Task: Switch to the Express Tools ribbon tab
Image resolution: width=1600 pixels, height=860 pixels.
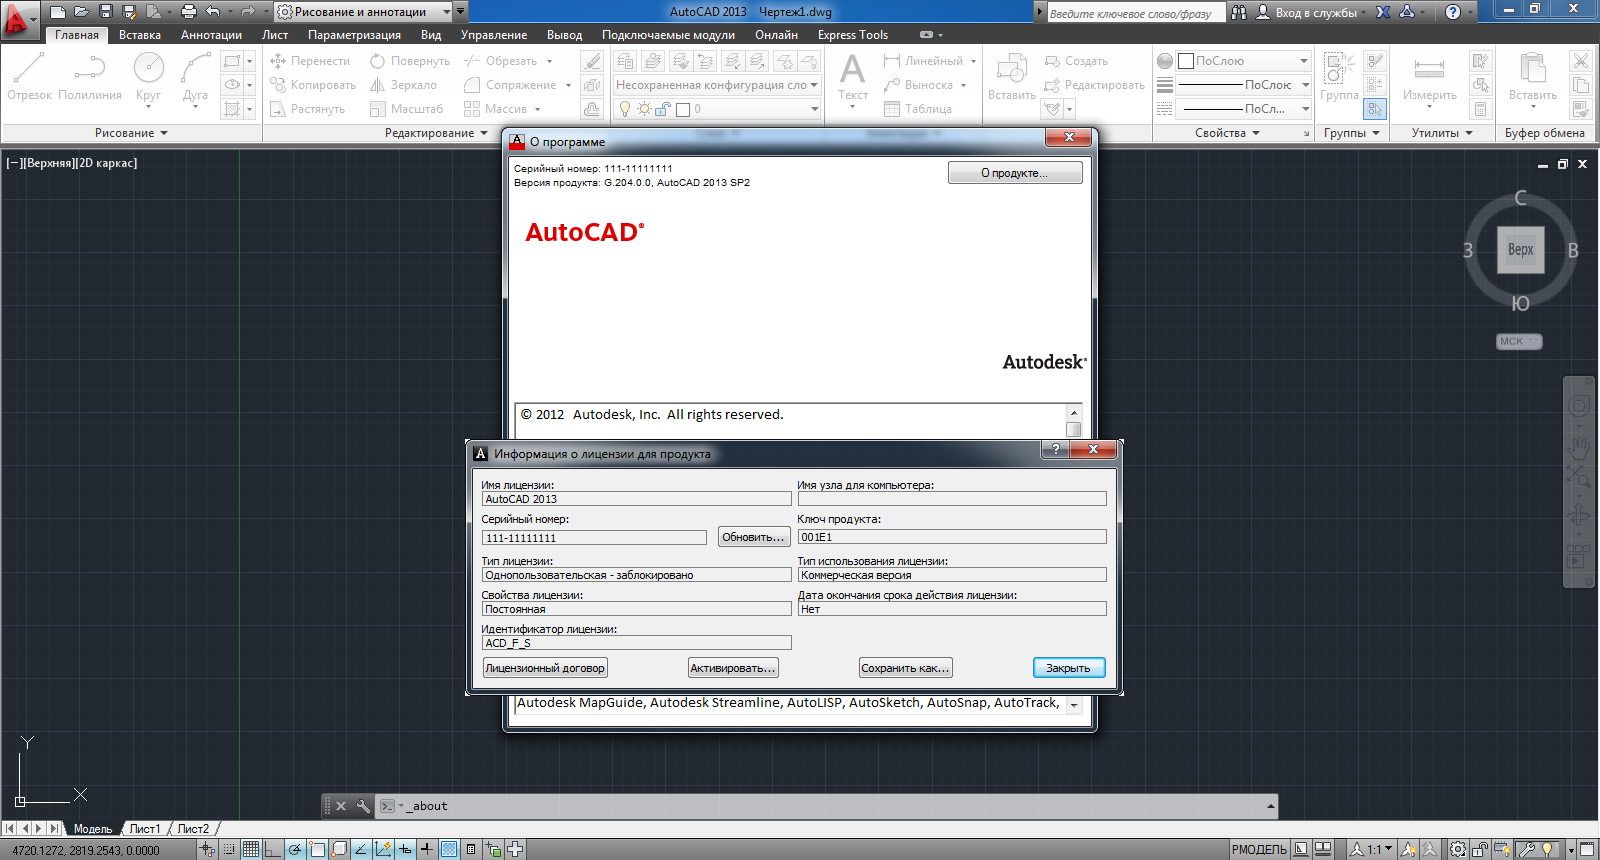Action: coord(853,35)
